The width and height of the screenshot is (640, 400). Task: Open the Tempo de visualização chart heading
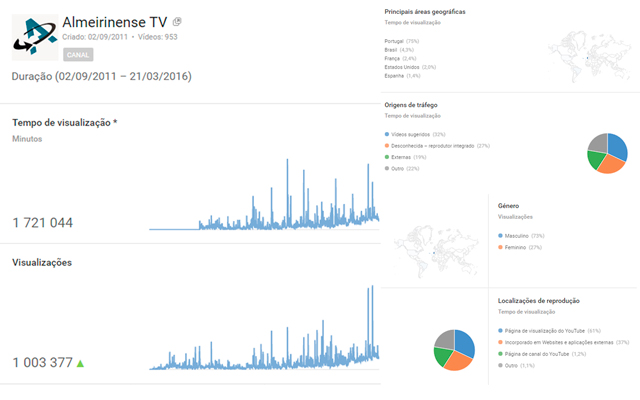pos(64,123)
